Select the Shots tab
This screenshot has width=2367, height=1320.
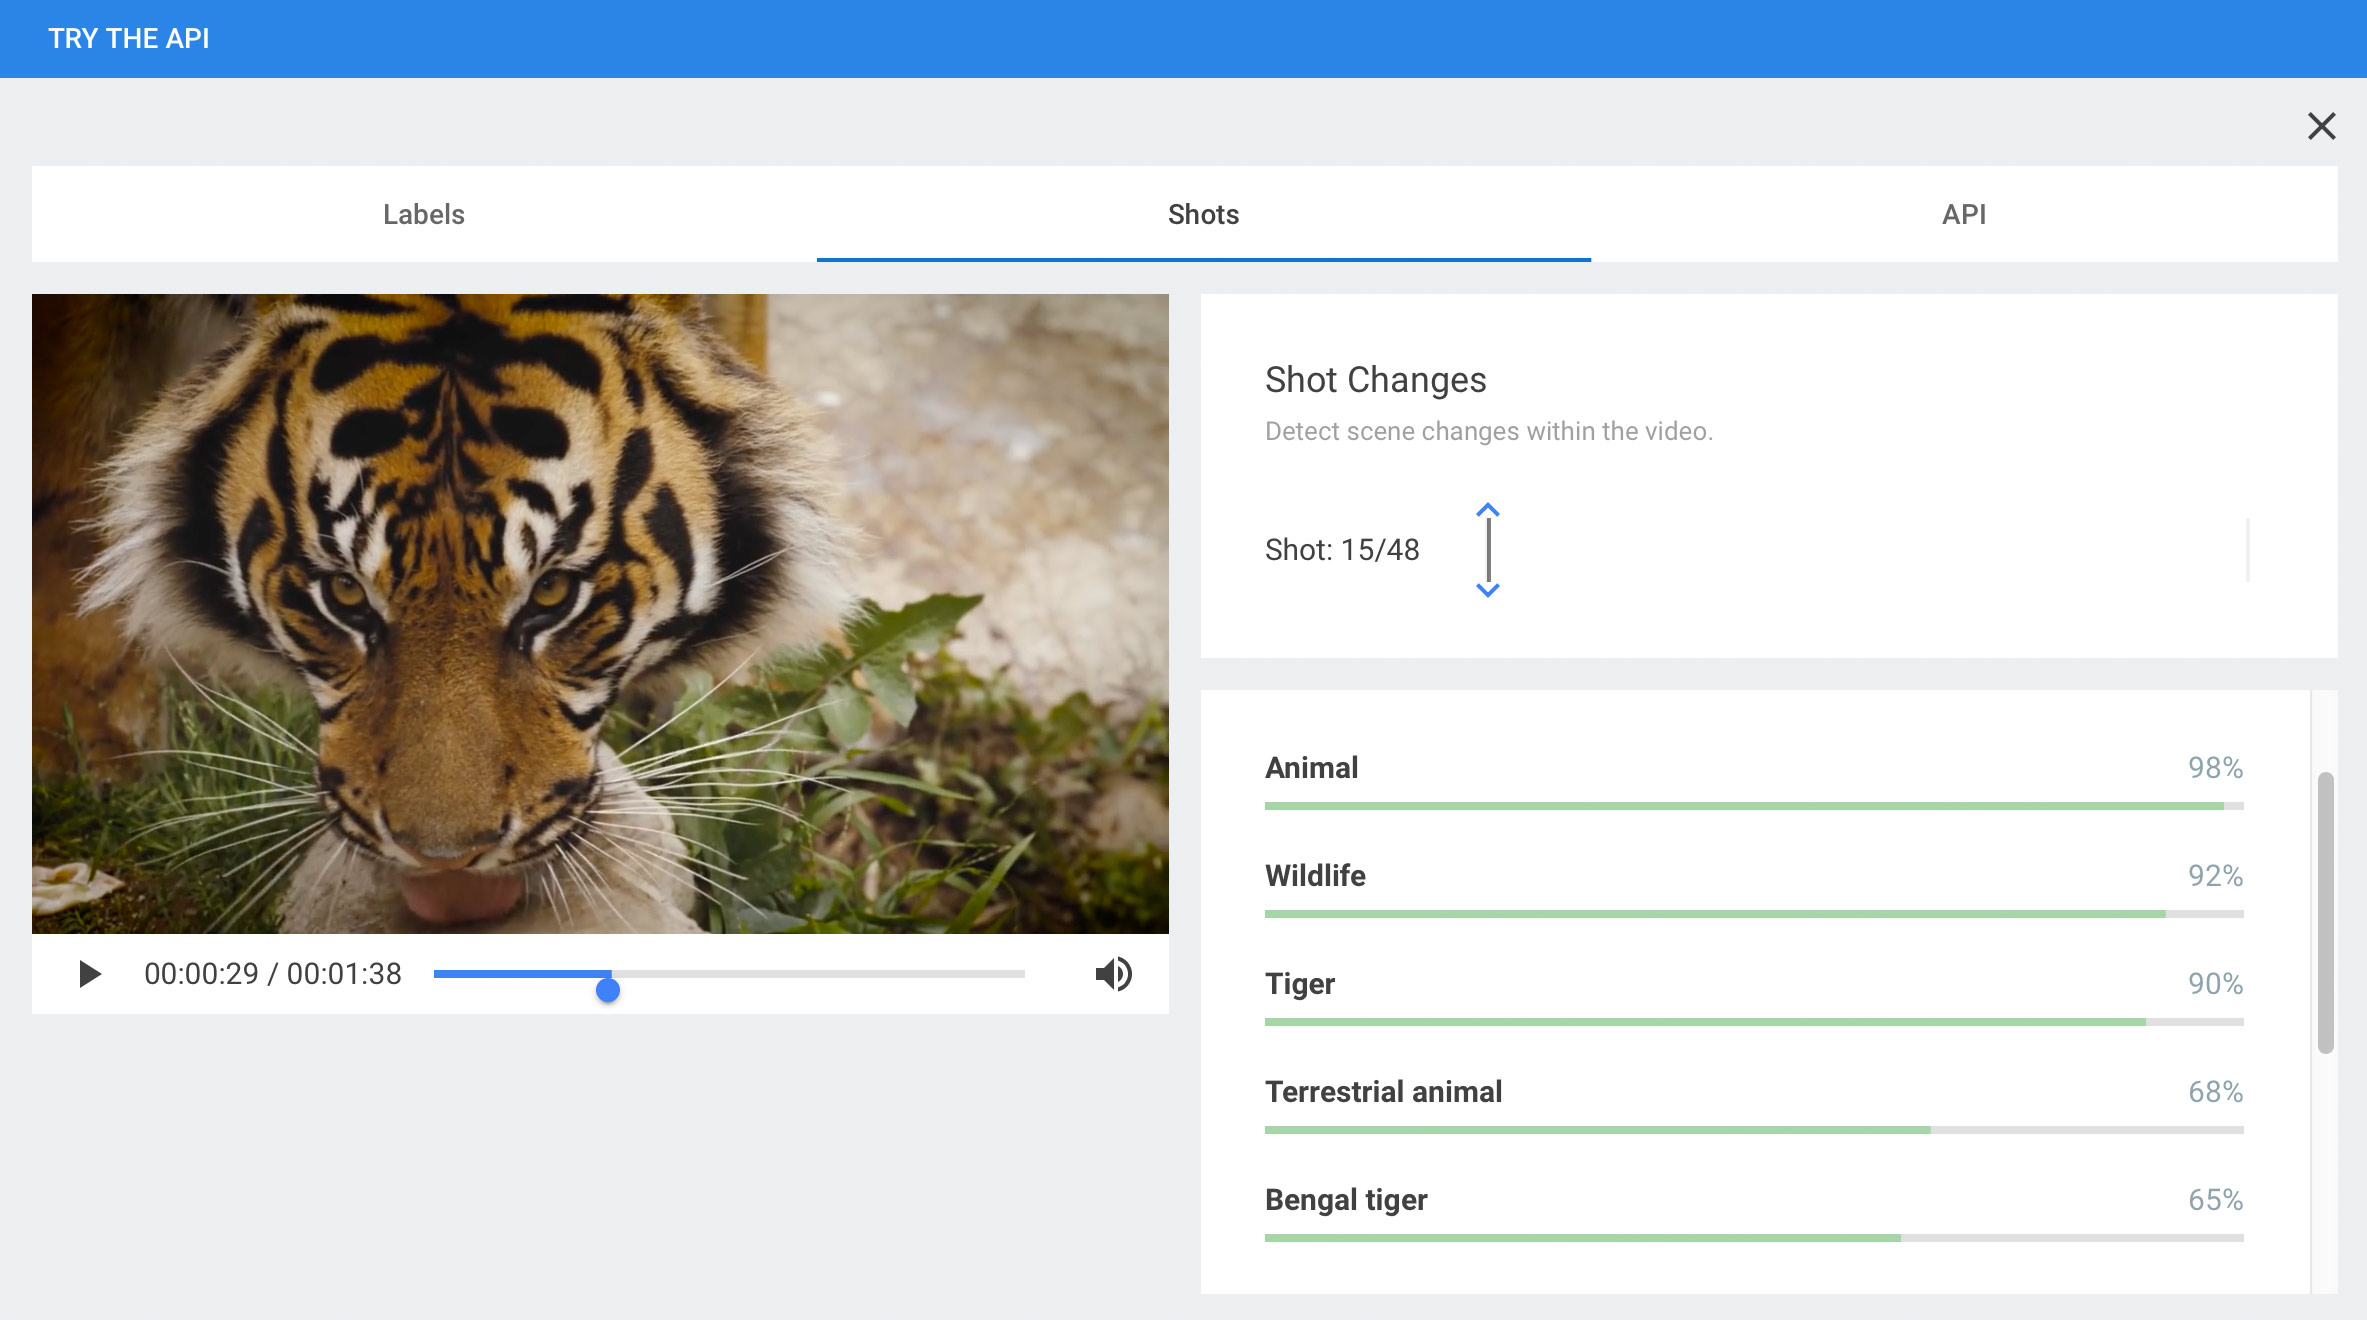coord(1203,215)
